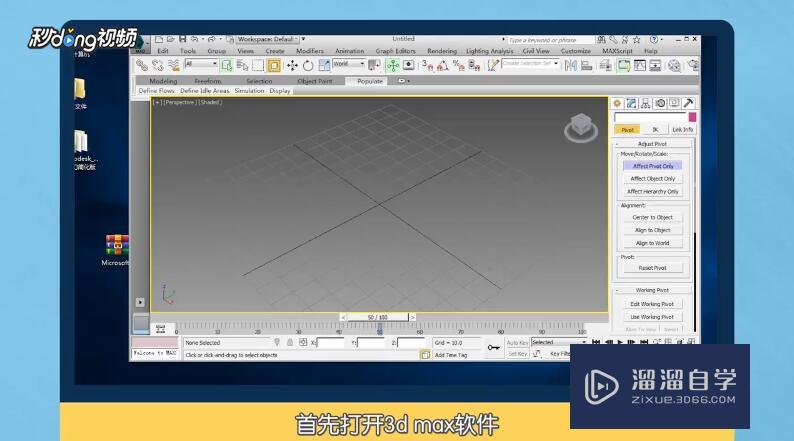Click the ViewCube in viewport
This screenshot has height=441, width=794.
[581, 126]
